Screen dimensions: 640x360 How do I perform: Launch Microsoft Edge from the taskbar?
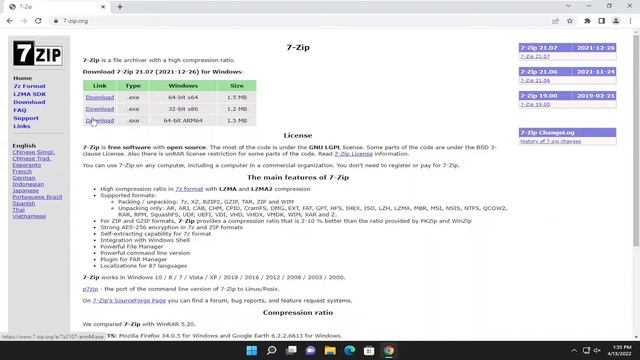click(350, 351)
